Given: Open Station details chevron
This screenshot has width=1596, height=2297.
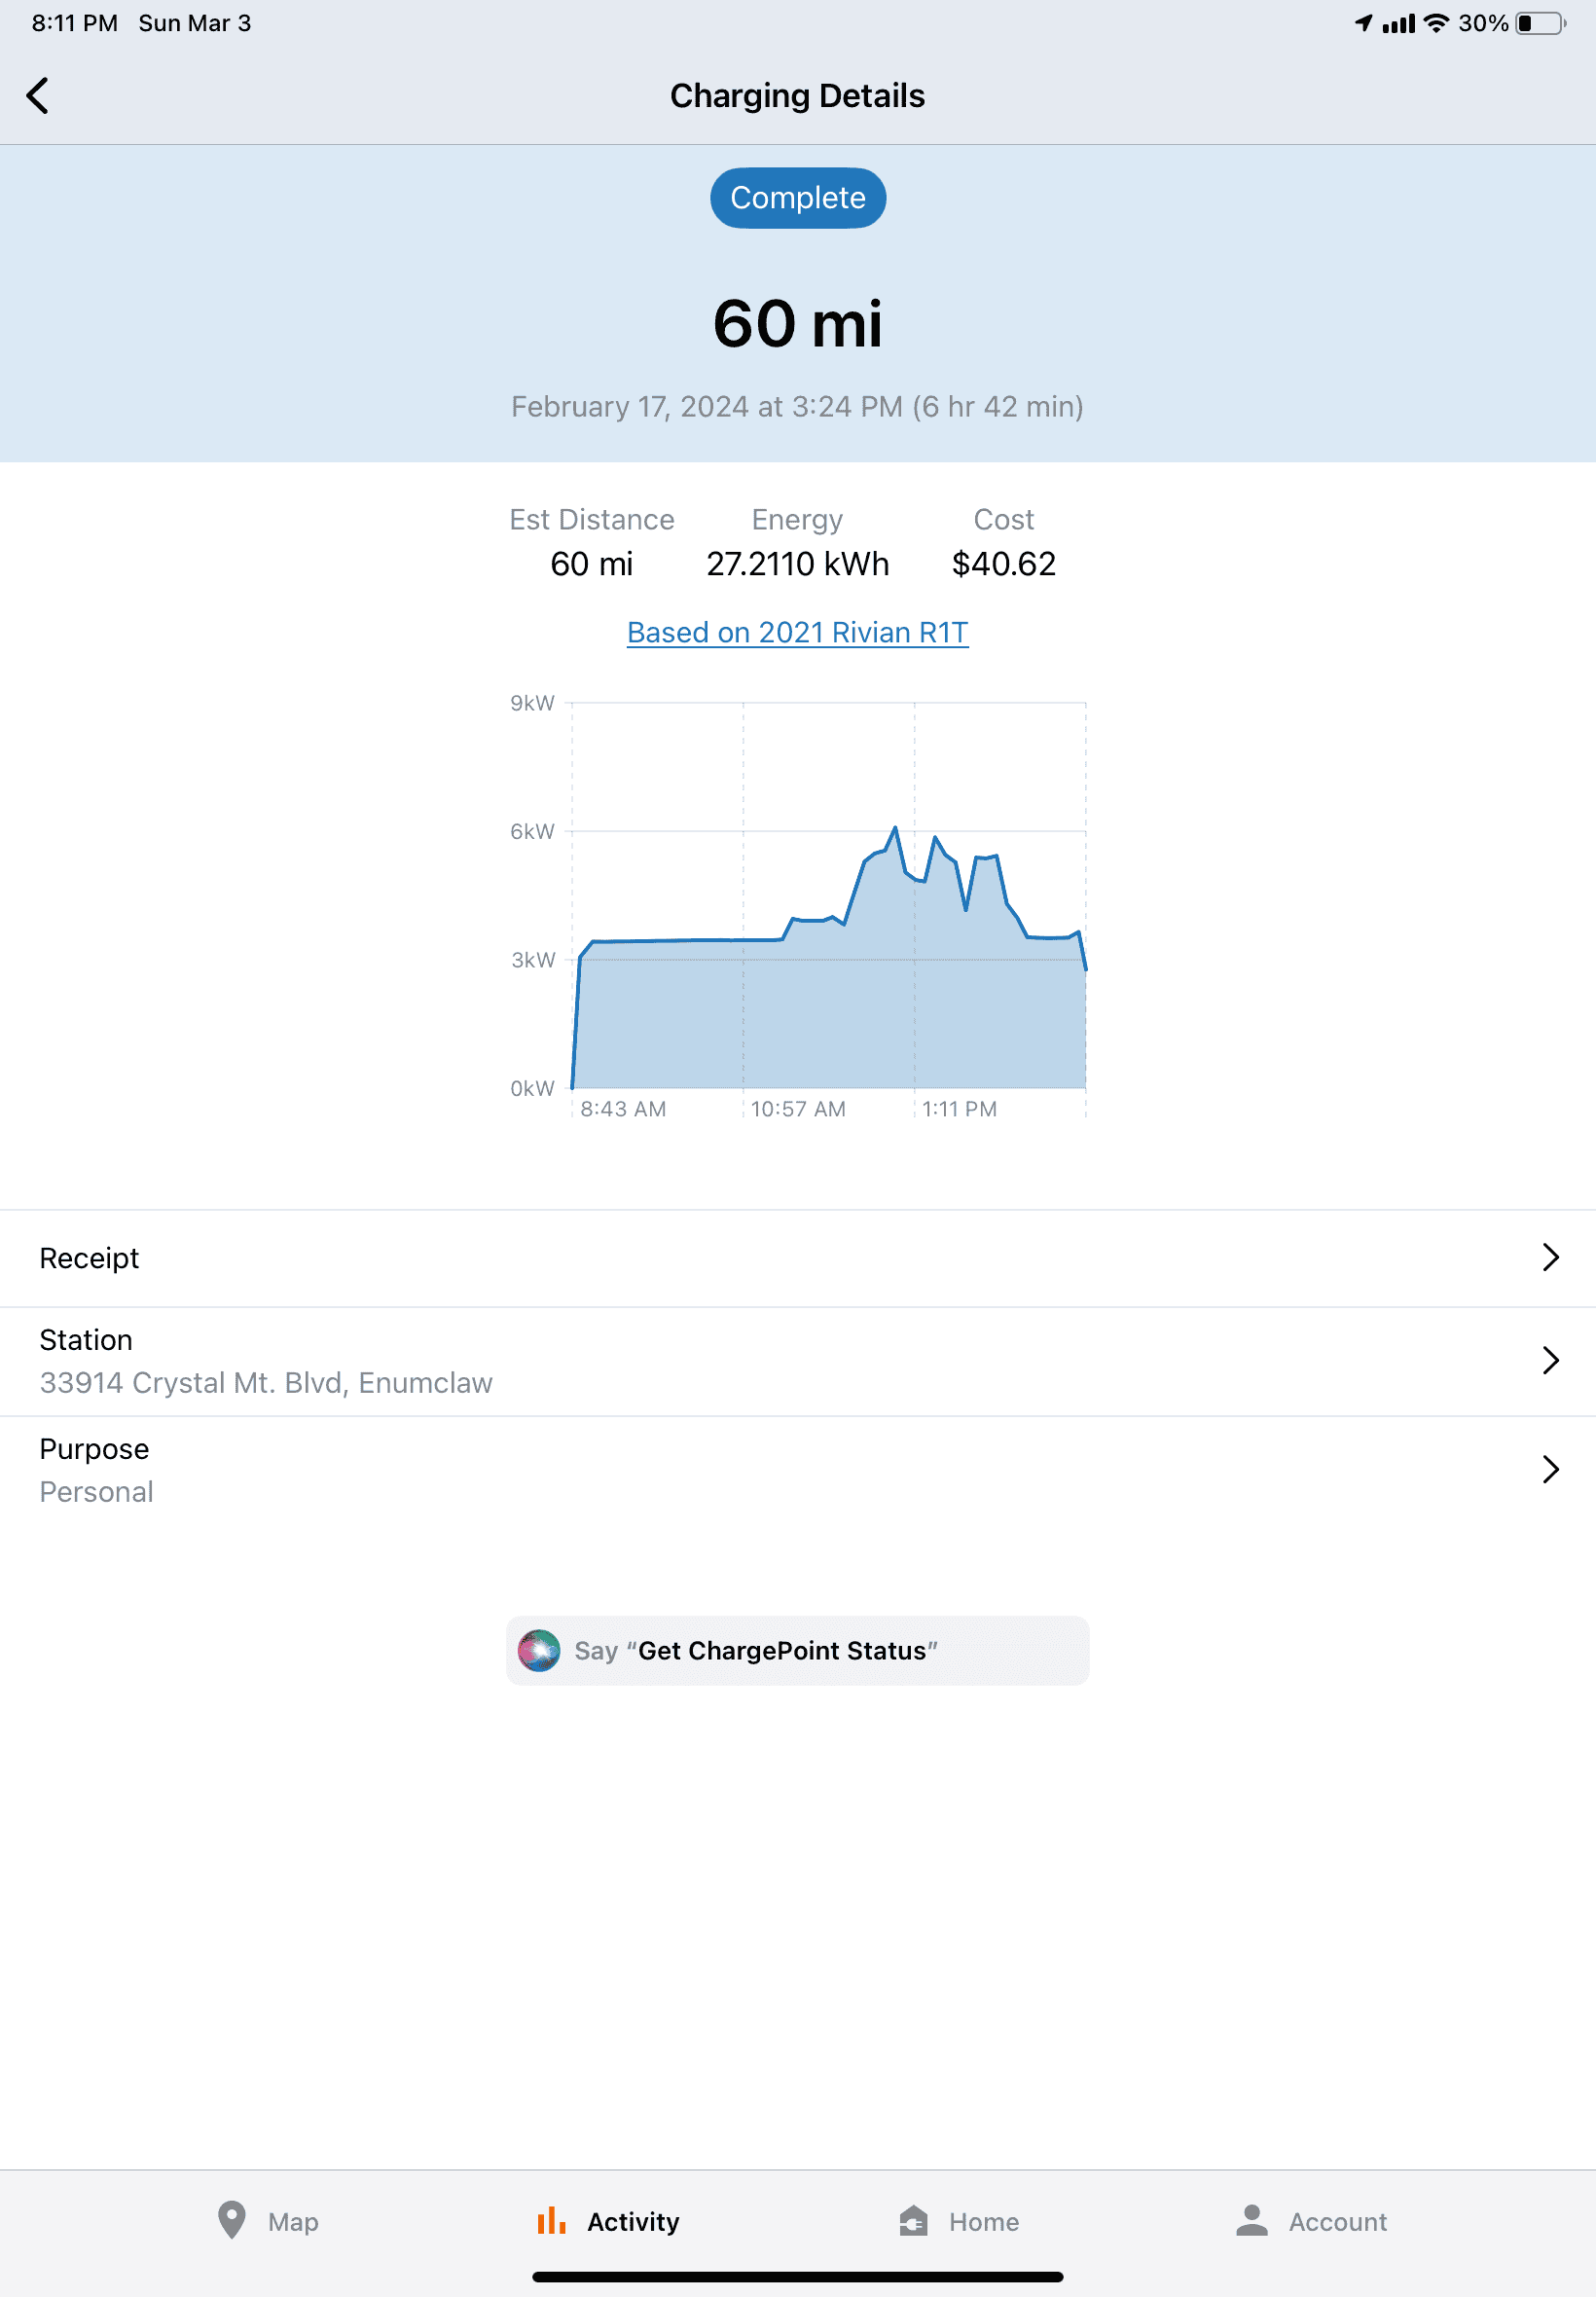Looking at the screenshot, I should coord(1550,1361).
